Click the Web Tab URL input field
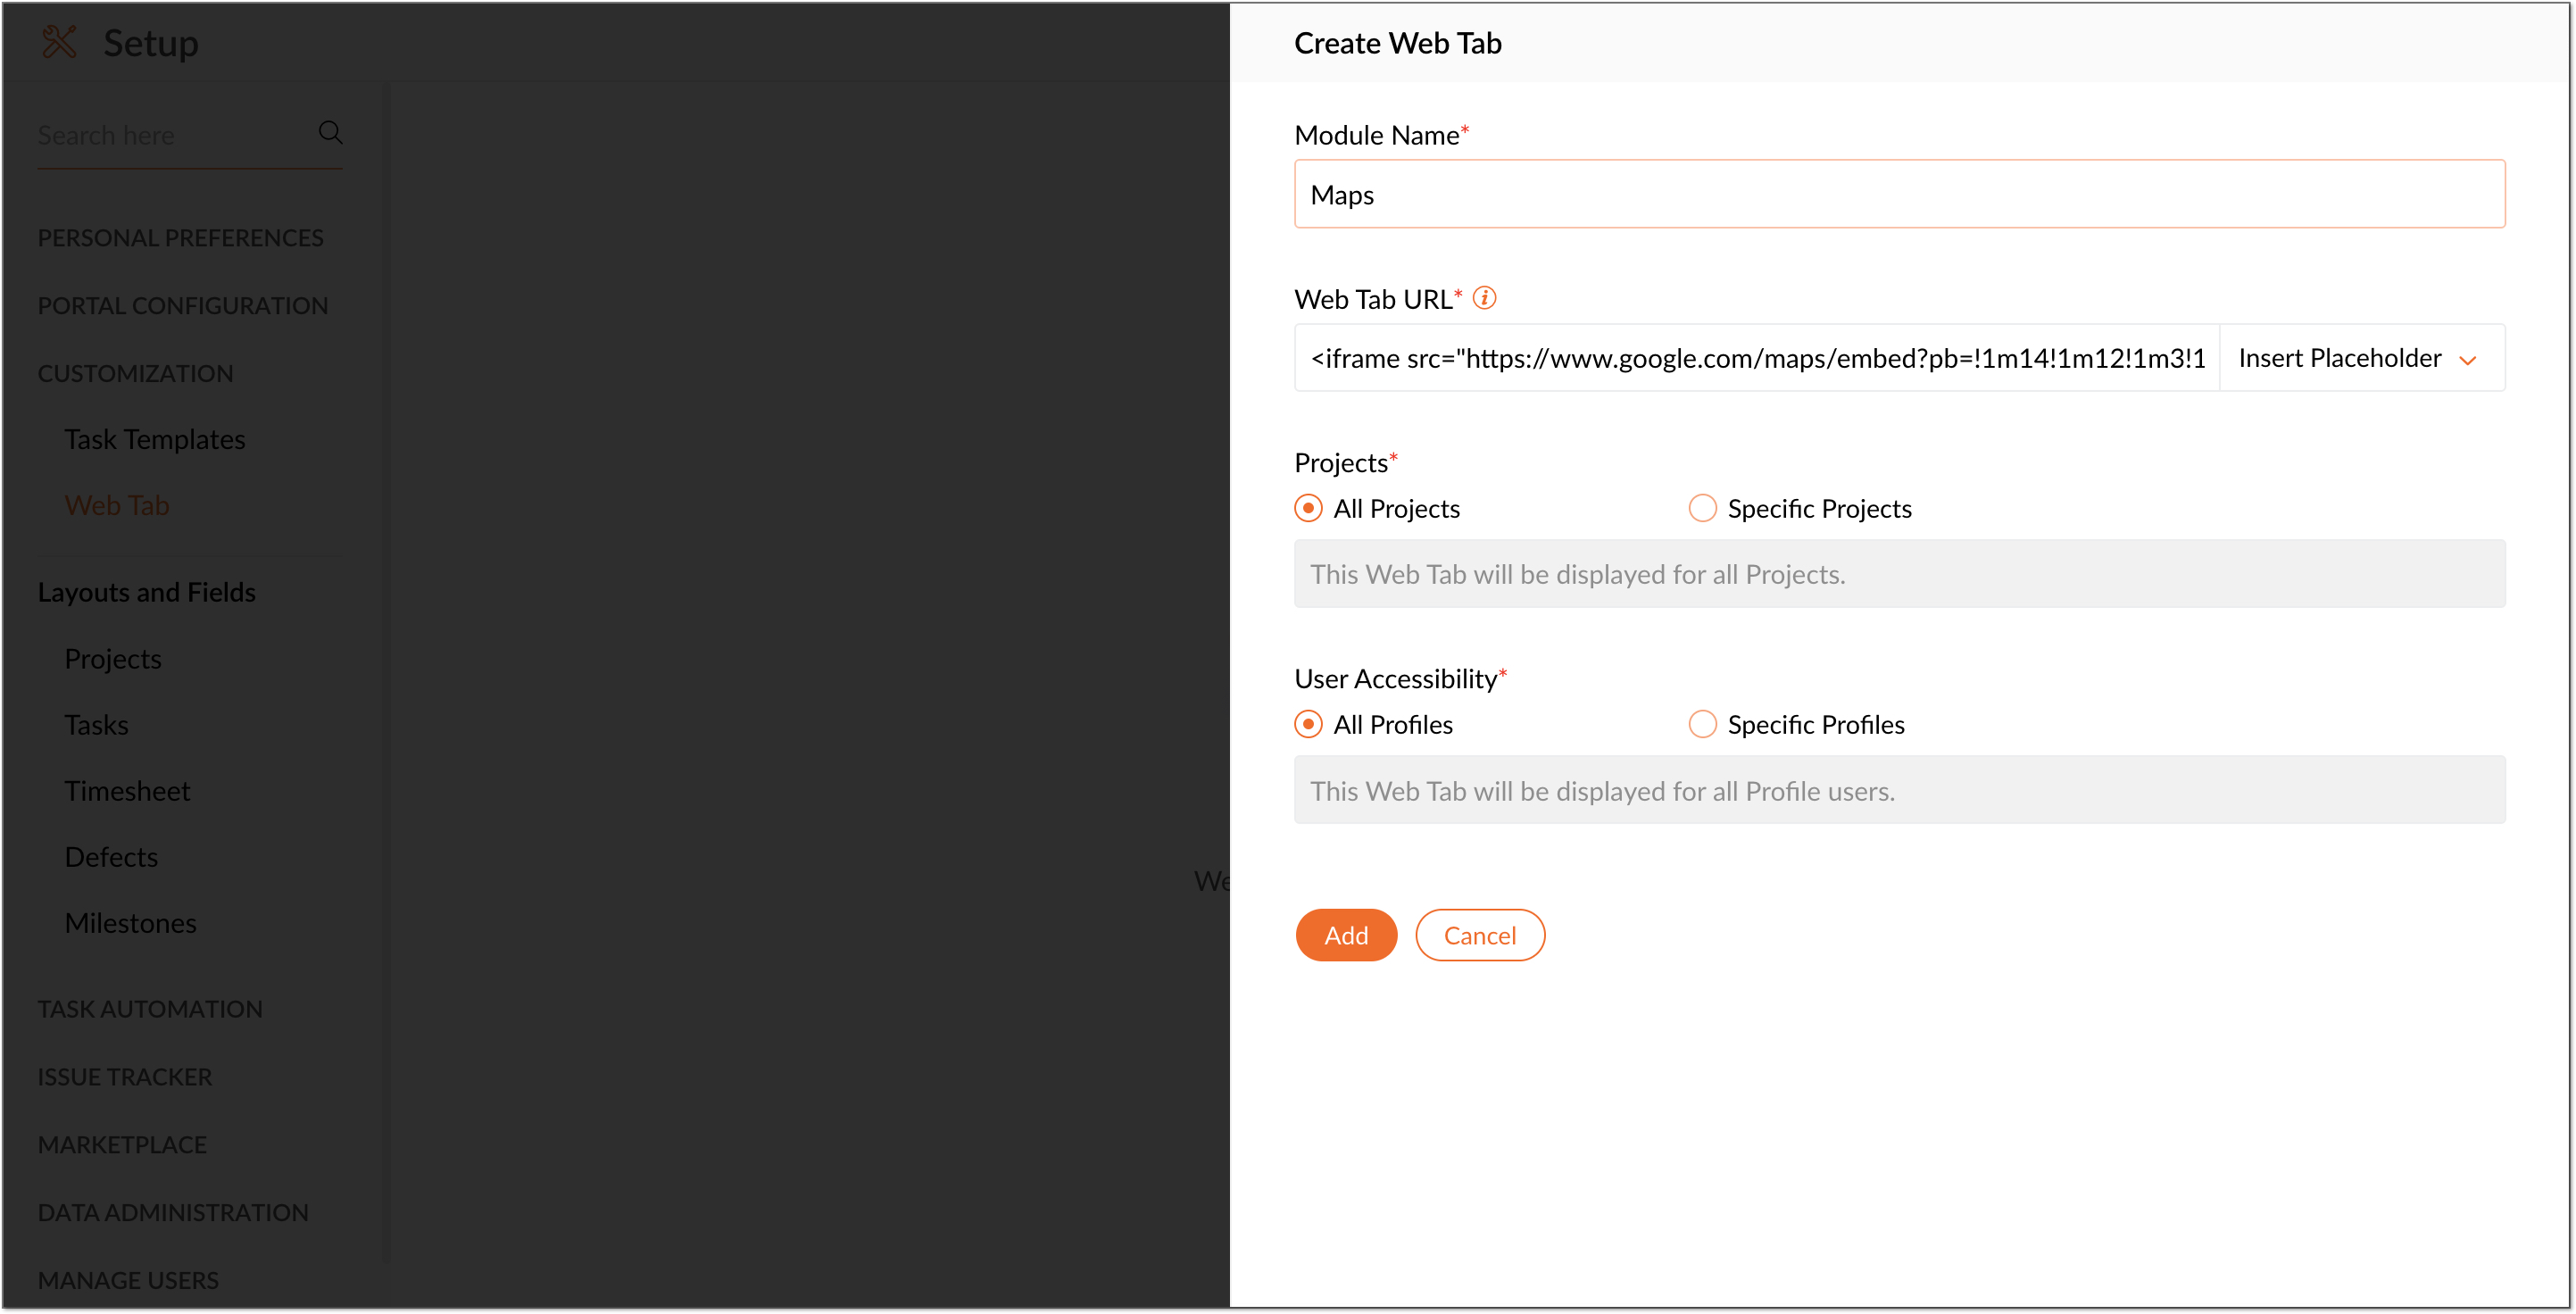2576x1314 pixels. [1757, 358]
